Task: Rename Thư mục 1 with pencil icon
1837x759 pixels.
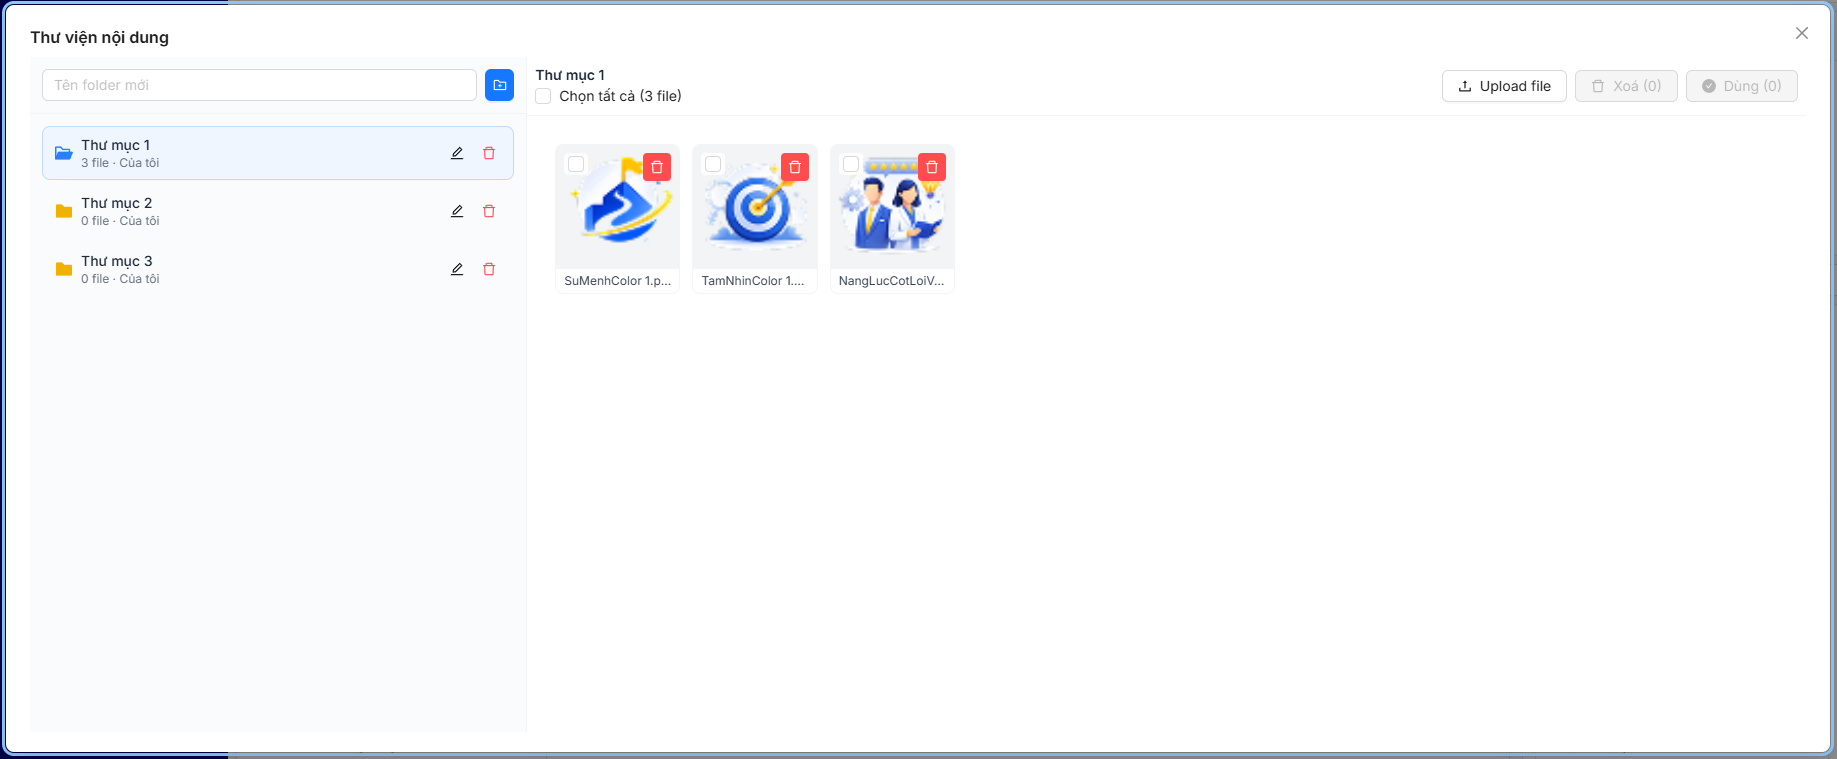Action: tap(457, 153)
